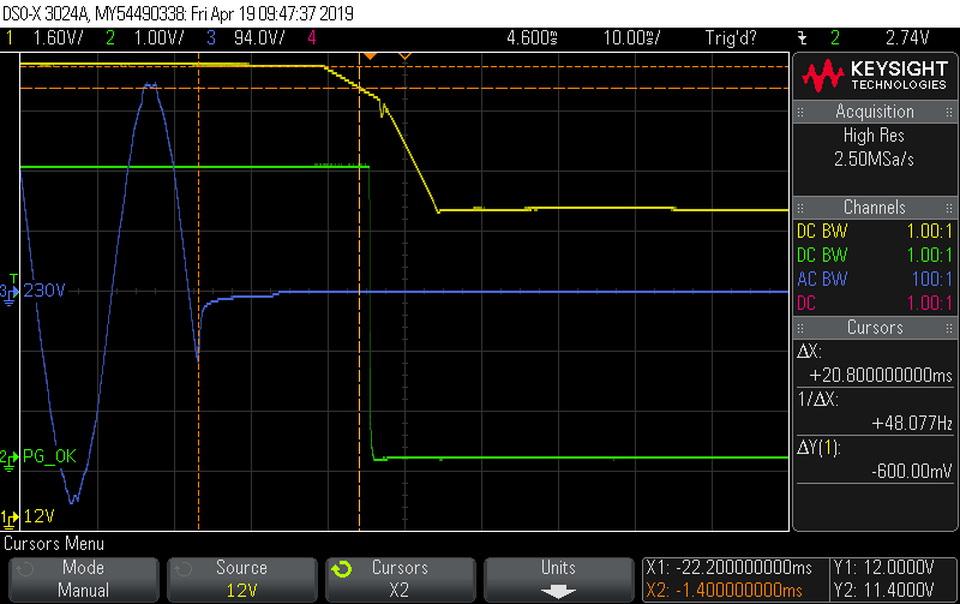Click the DSO-X 3024A title timestamp line
960x604 pixels.
[178, 13]
